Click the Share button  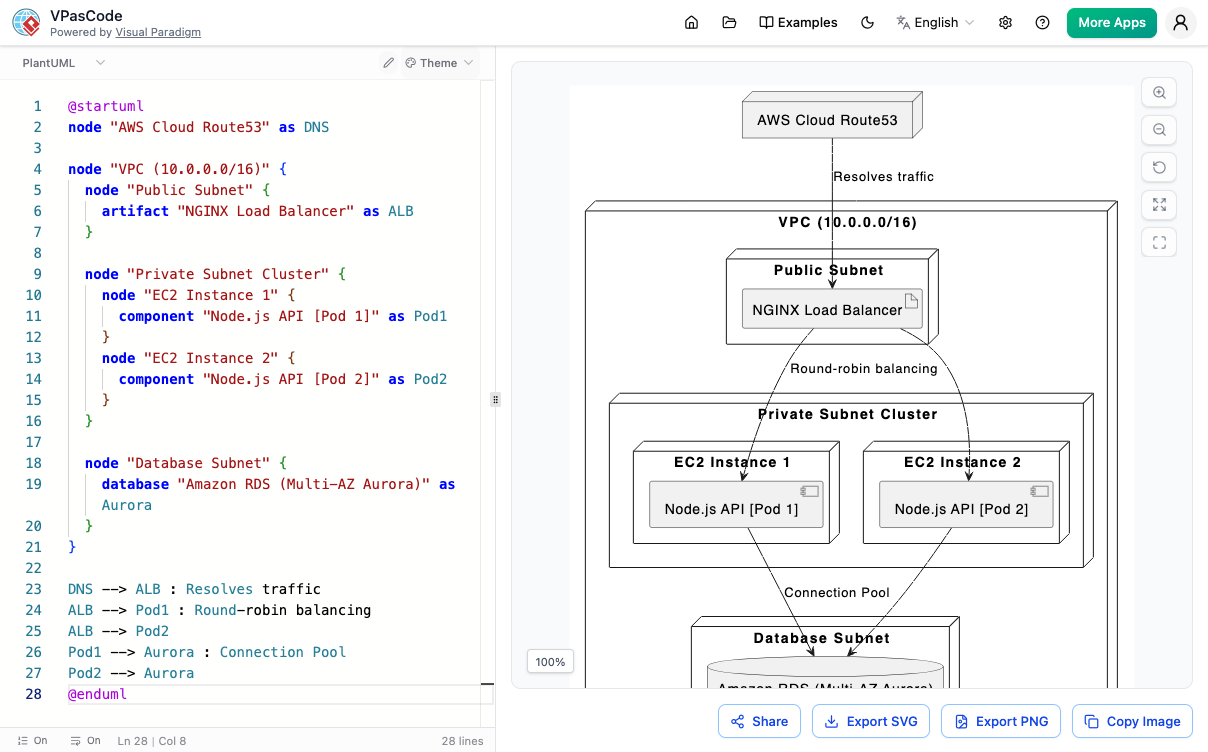point(759,721)
